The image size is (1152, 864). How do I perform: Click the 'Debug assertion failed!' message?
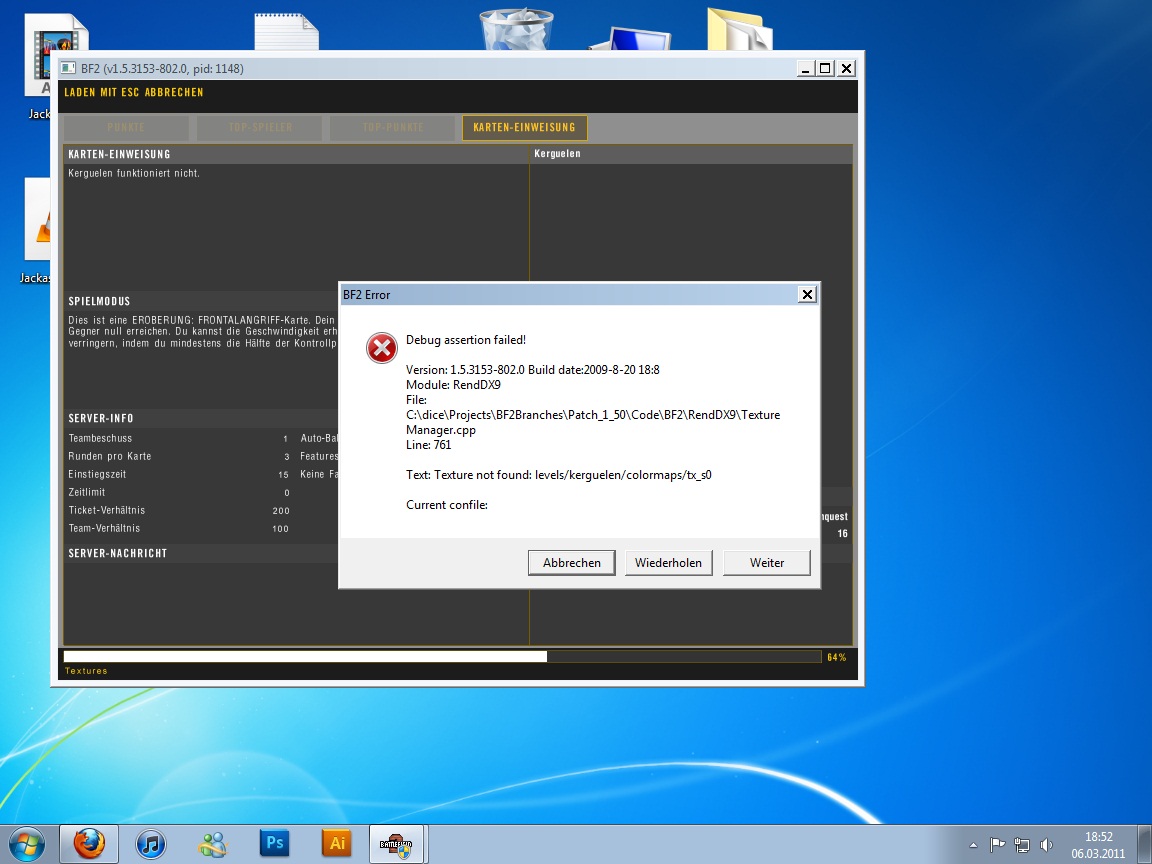(466, 339)
